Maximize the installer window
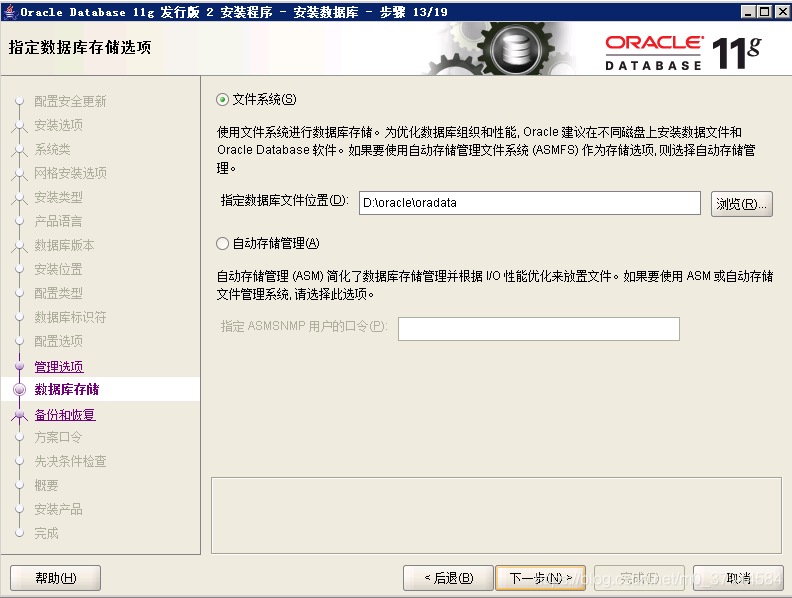 (x=765, y=11)
